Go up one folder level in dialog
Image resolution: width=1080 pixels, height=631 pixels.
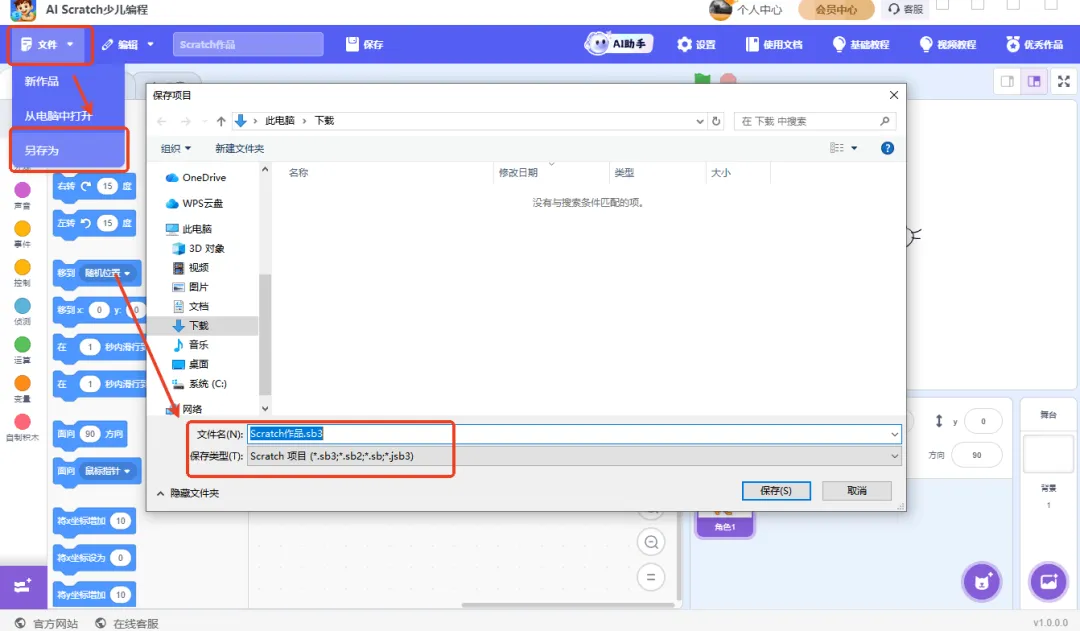pos(220,121)
